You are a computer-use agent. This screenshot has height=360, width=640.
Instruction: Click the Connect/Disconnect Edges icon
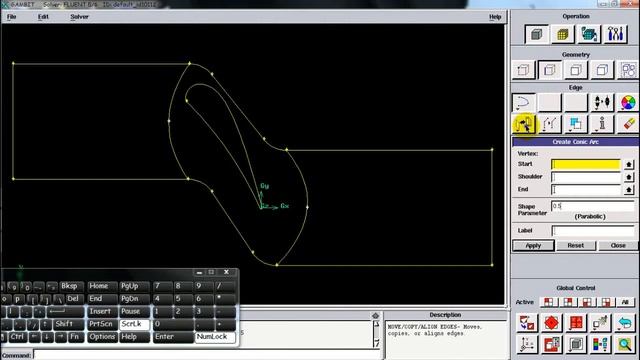click(x=602, y=102)
